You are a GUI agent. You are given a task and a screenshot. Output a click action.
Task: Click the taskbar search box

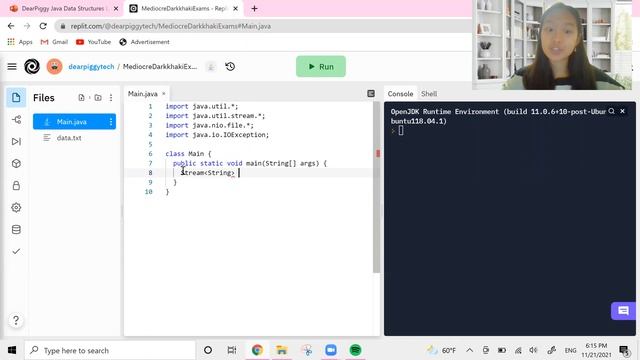point(110,350)
